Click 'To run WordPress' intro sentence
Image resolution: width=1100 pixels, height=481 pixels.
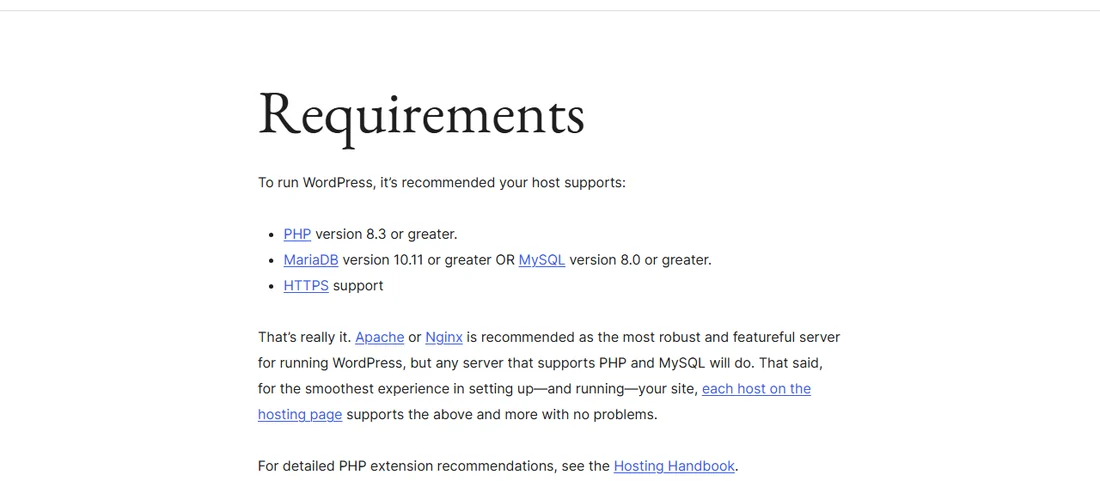point(441,183)
